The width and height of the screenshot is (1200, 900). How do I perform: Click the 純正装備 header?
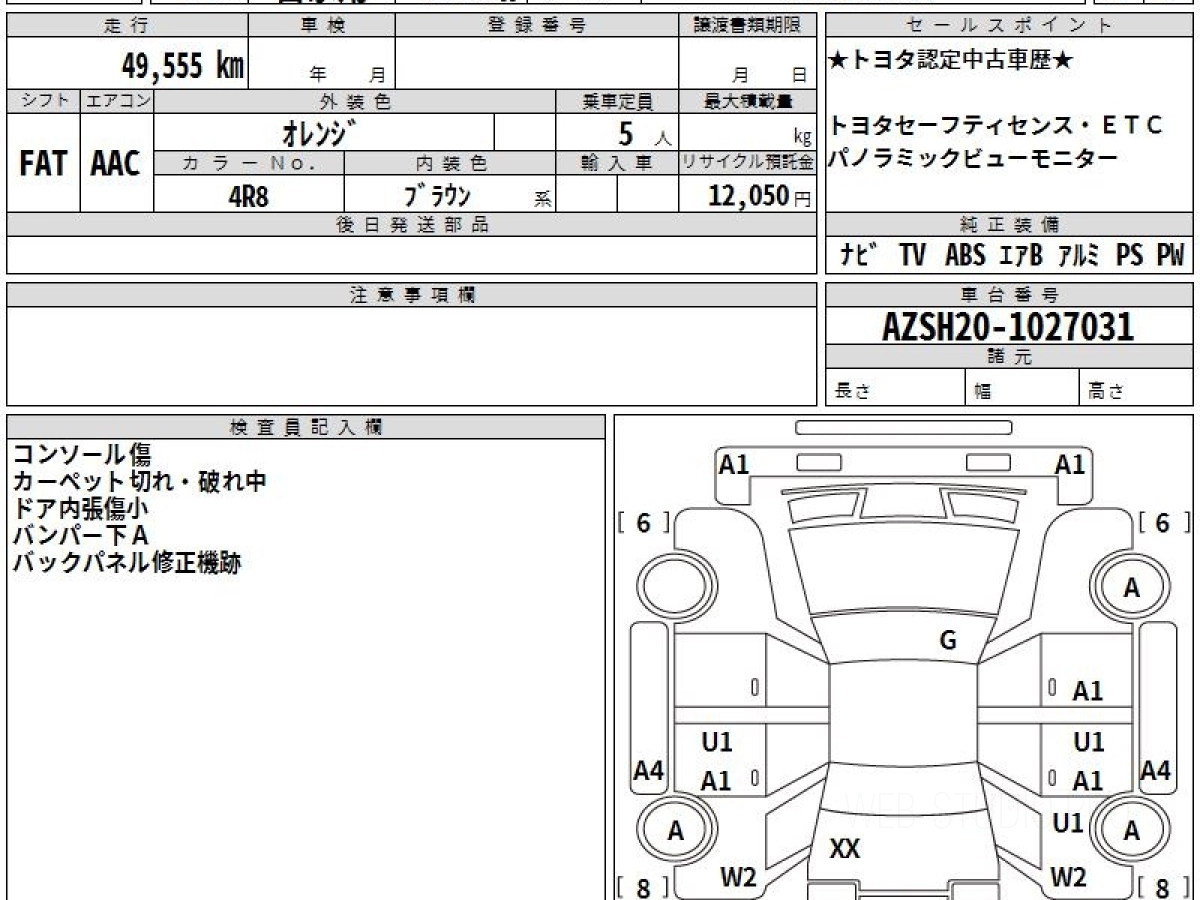[x=1010, y=225]
